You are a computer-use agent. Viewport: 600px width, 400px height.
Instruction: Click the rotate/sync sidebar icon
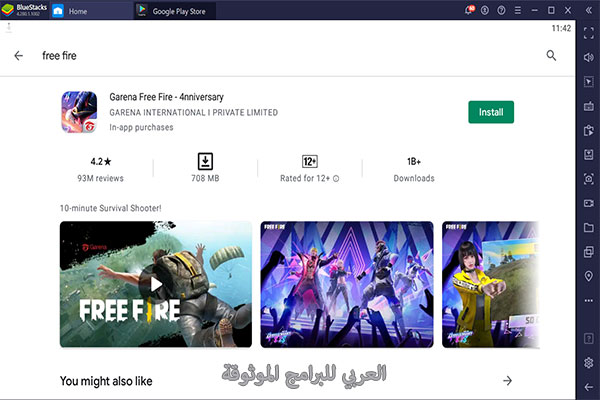(x=589, y=130)
